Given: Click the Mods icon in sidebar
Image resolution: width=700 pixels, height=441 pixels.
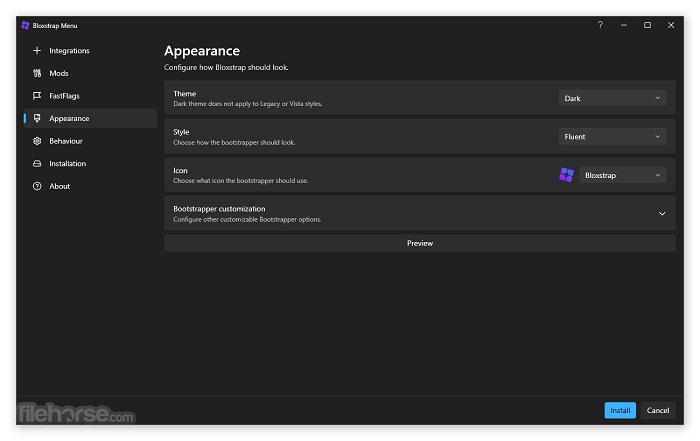Looking at the screenshot, I should pyautogui.click(x=37, y=73).
